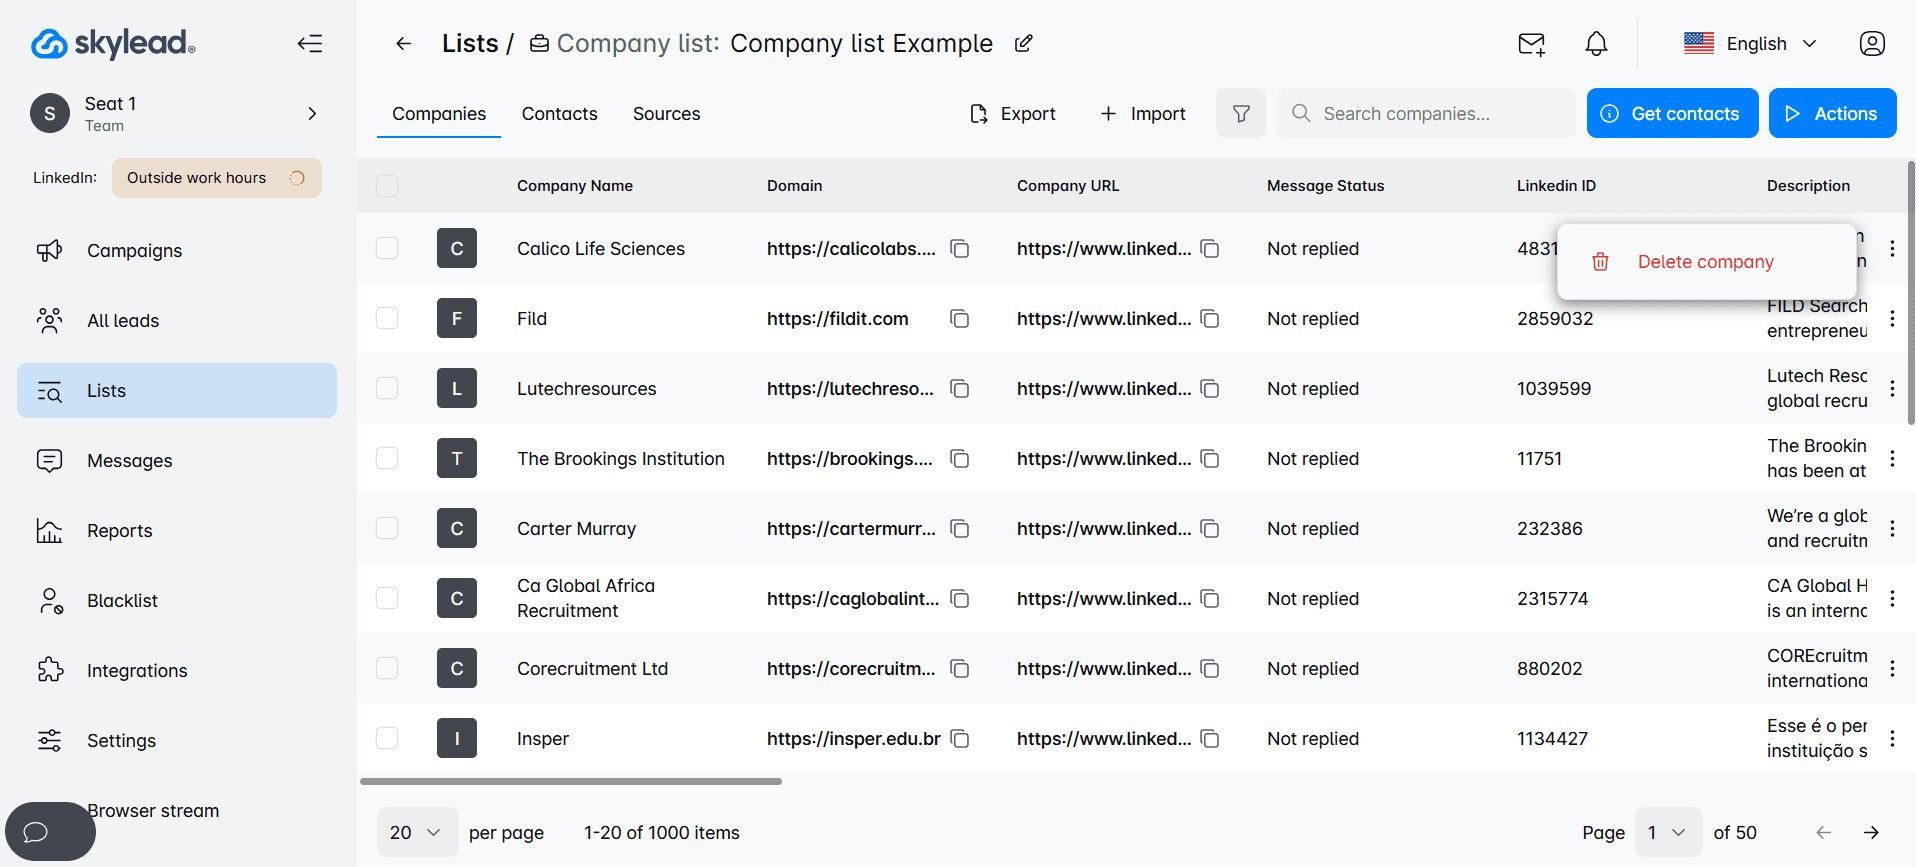Screen dimensions: 1916x867
Task: Tick the select-all checkbox in the header
Action: pyautogui.click(x=387, y=186)
